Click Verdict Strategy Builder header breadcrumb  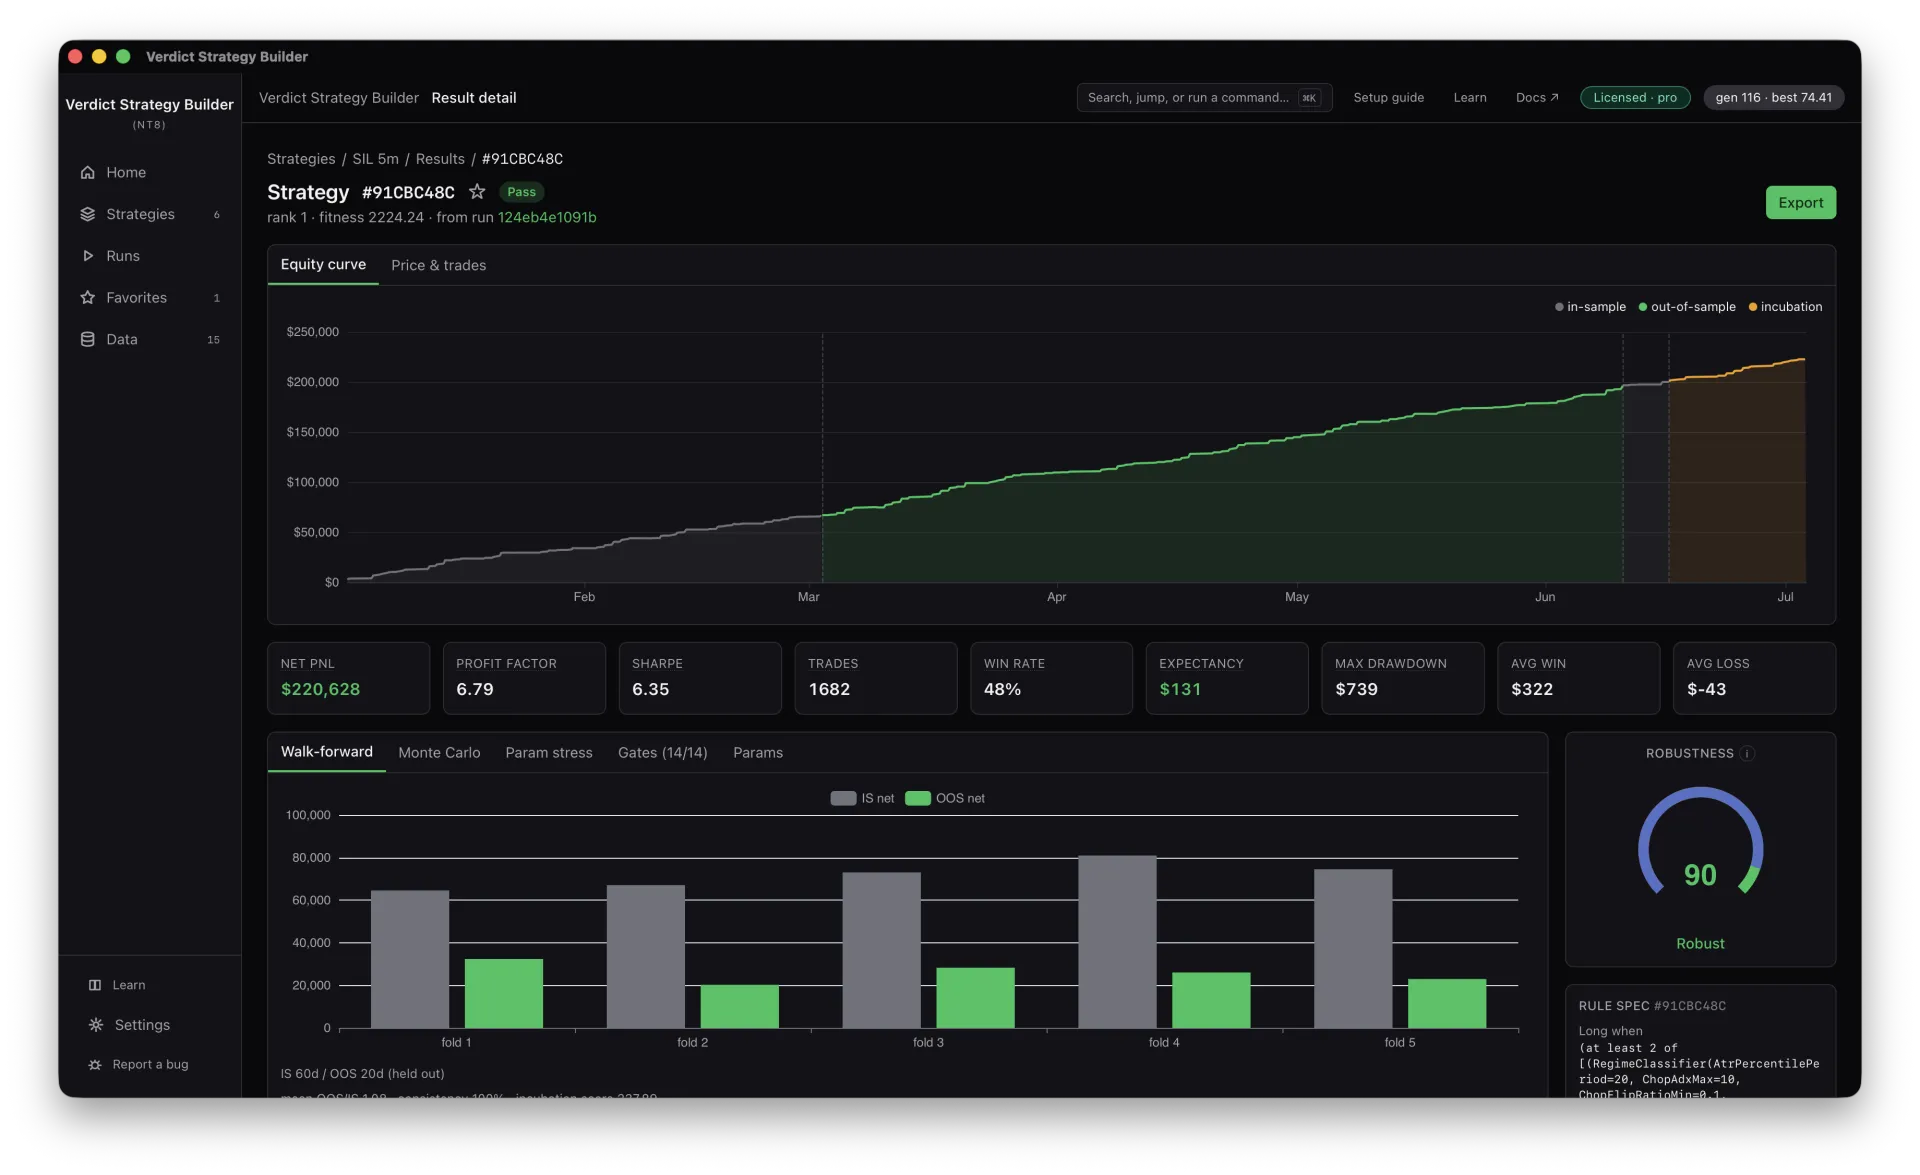339,98
